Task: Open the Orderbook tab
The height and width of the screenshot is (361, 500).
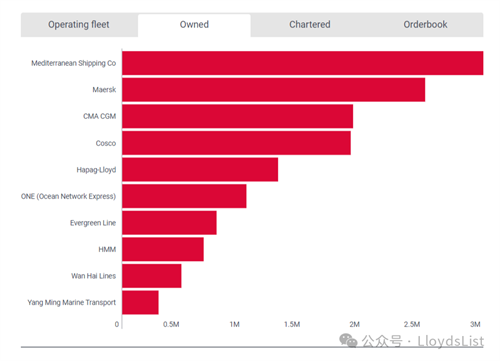Action: (x=425, y=25)
